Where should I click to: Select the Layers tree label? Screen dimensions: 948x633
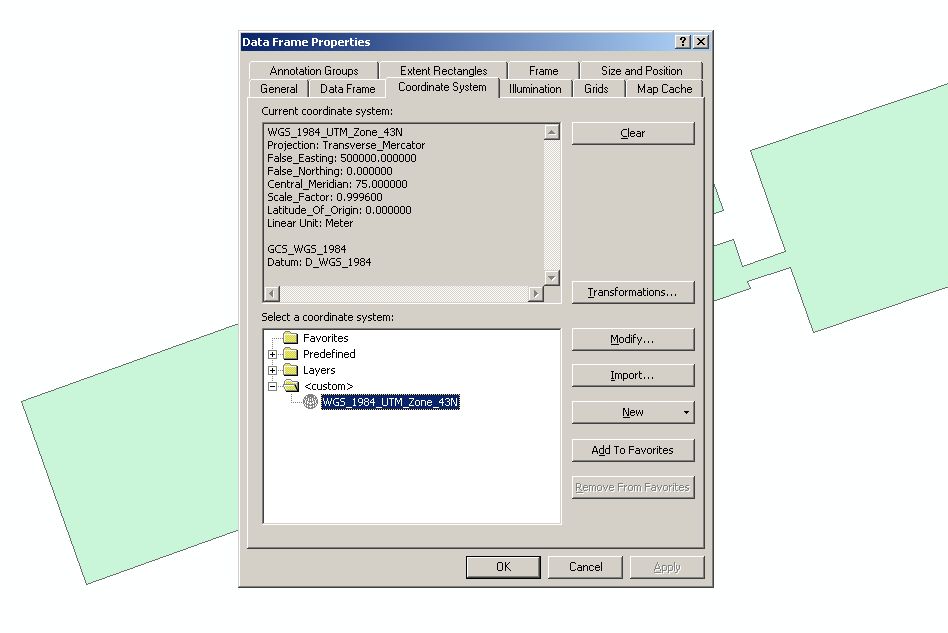point(319,370)
